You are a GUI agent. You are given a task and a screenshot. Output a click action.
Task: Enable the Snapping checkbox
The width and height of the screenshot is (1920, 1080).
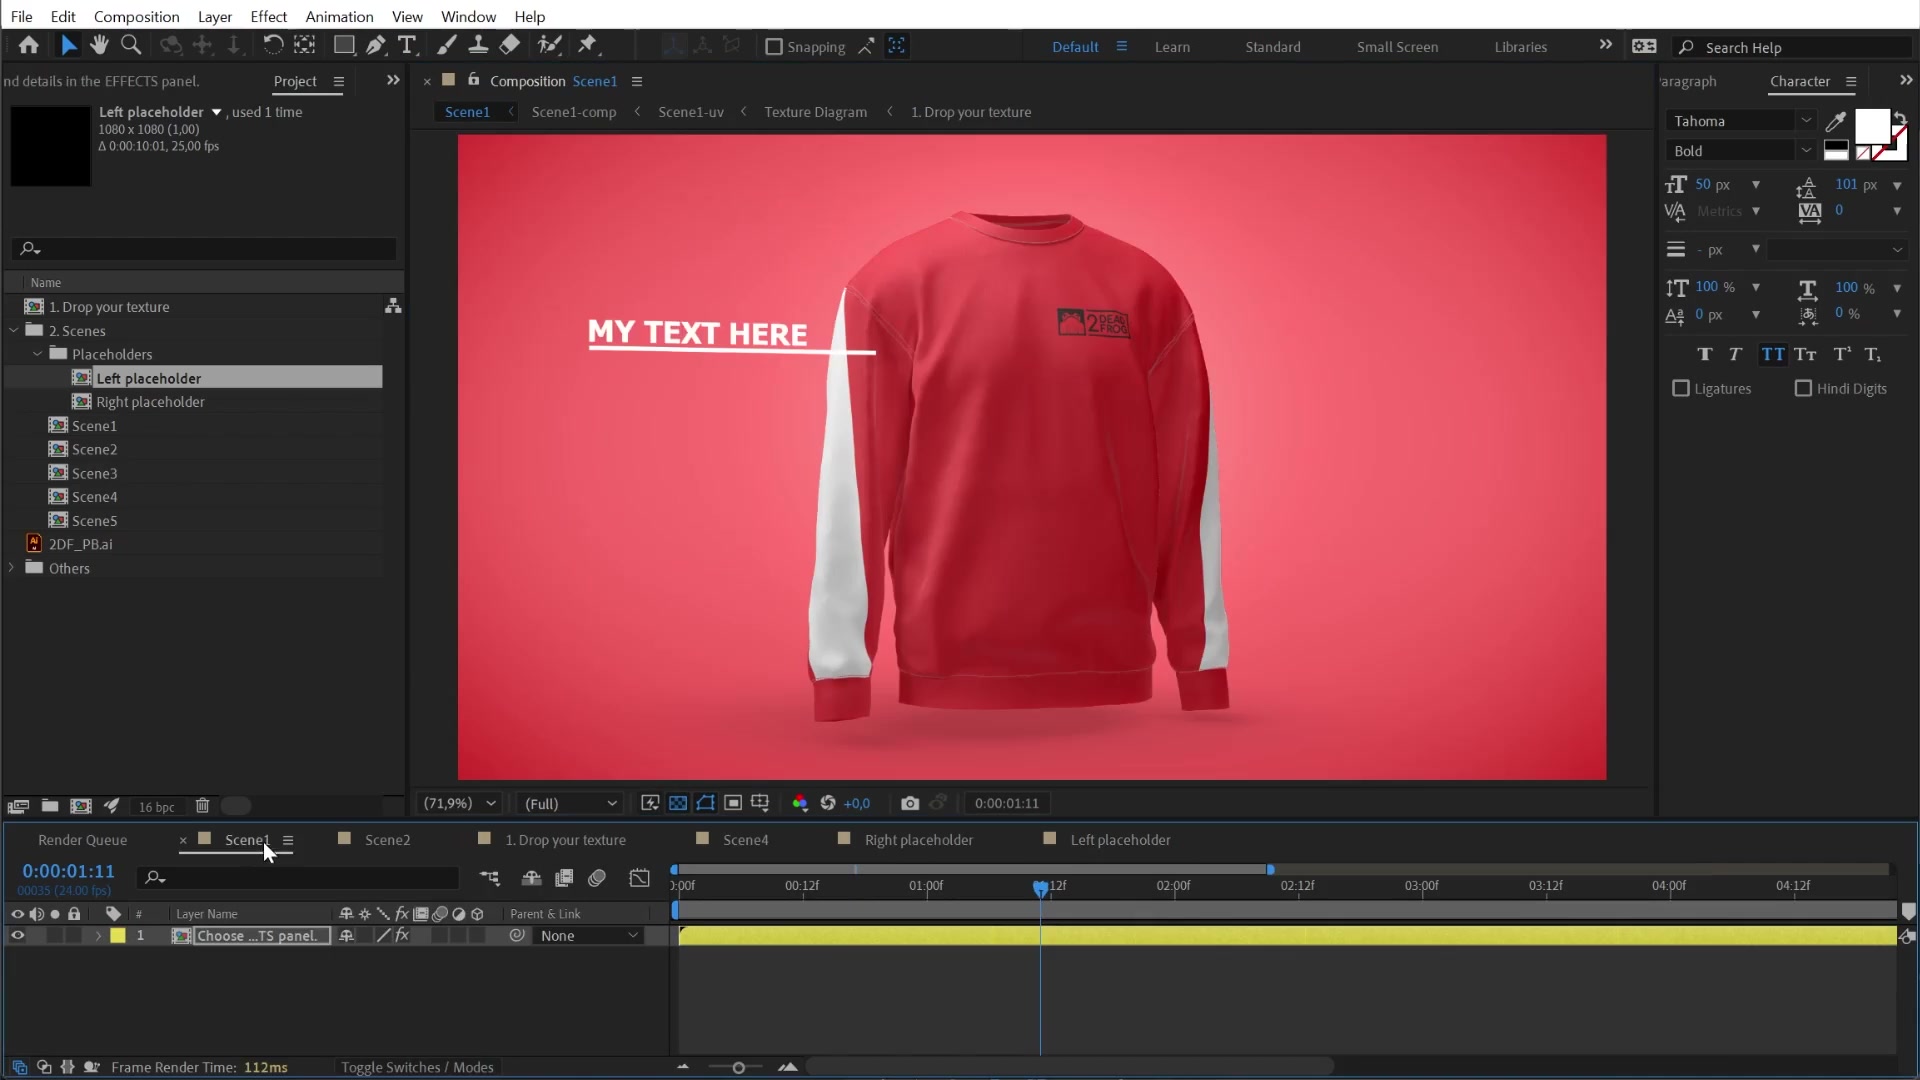coord(773,47)
